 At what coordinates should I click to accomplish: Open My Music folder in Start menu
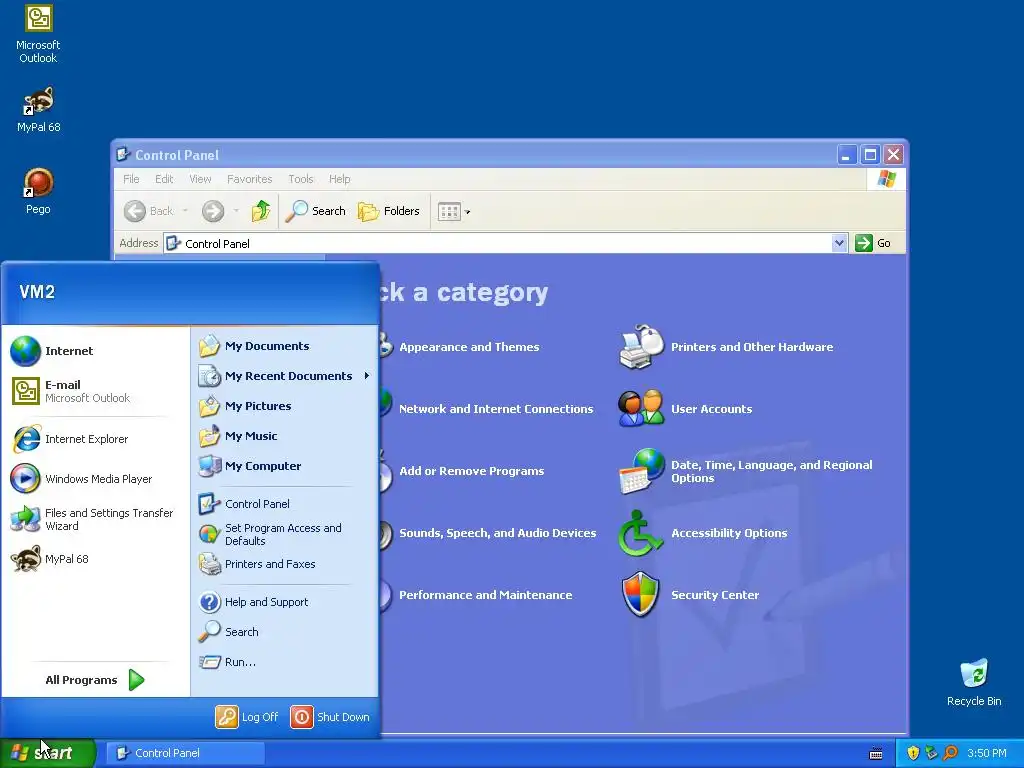238,436
